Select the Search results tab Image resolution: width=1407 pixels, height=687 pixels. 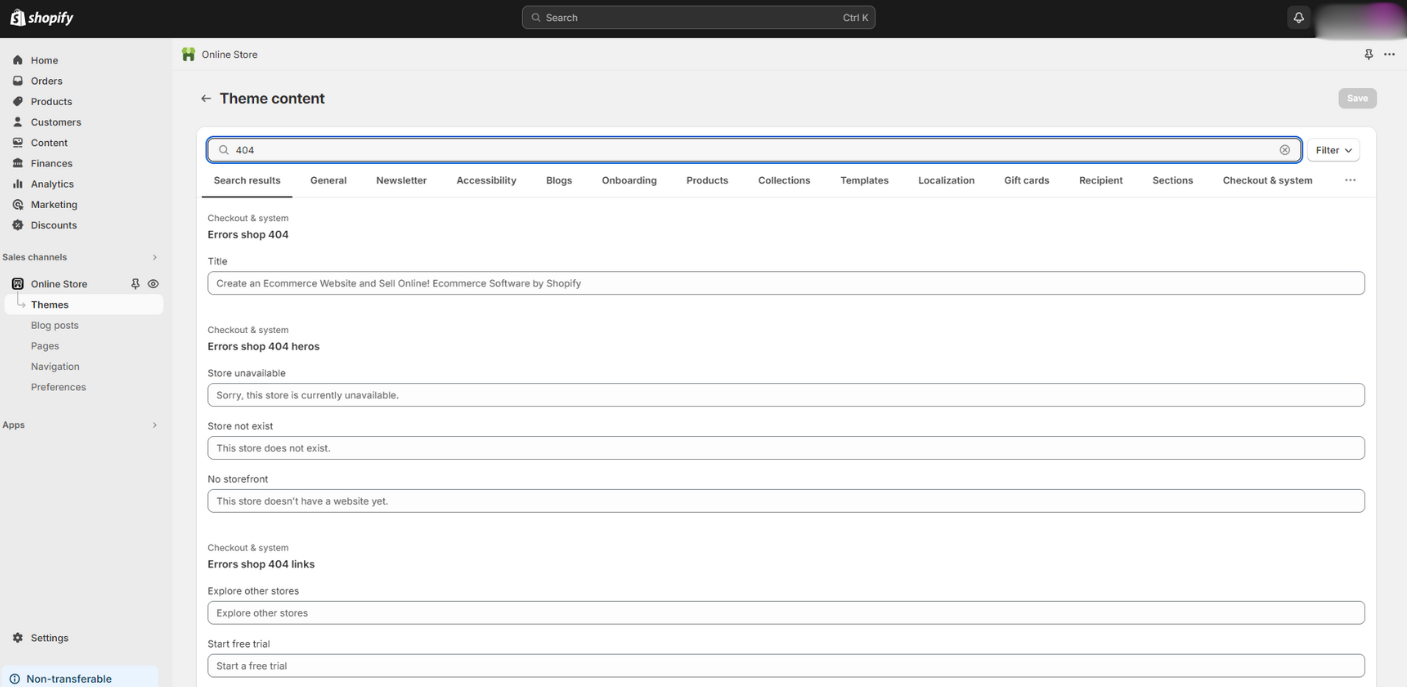tap(247, 181)
